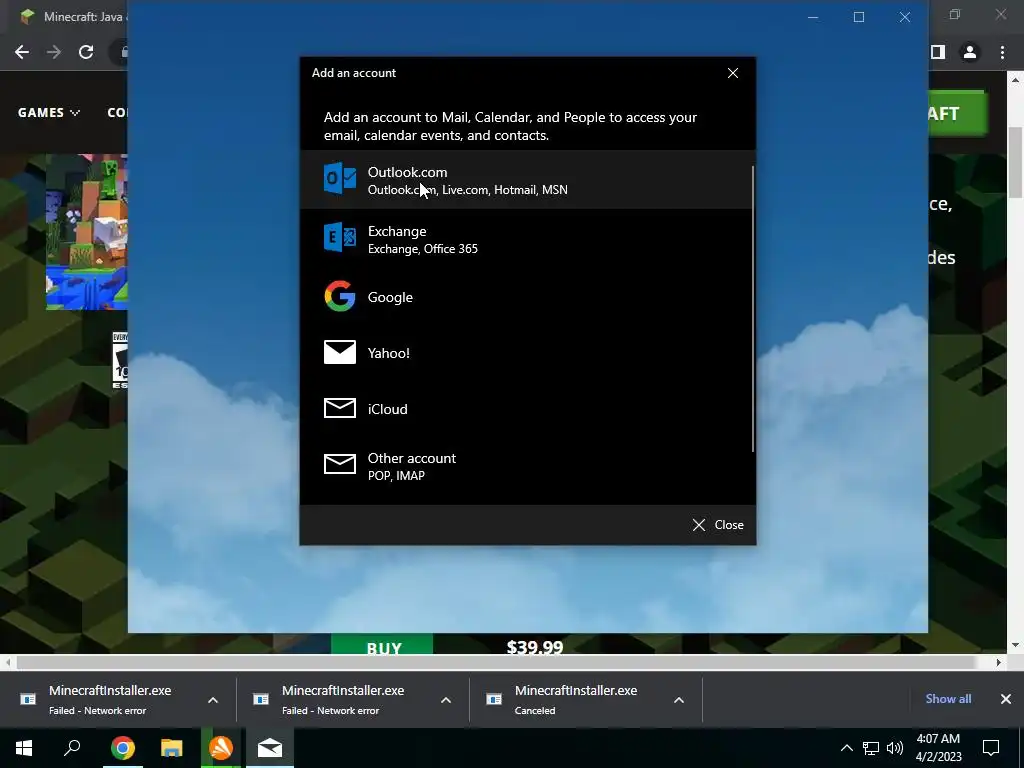
Task: Switch to Chrome from the taskbar
Action: tap(122, 748)
